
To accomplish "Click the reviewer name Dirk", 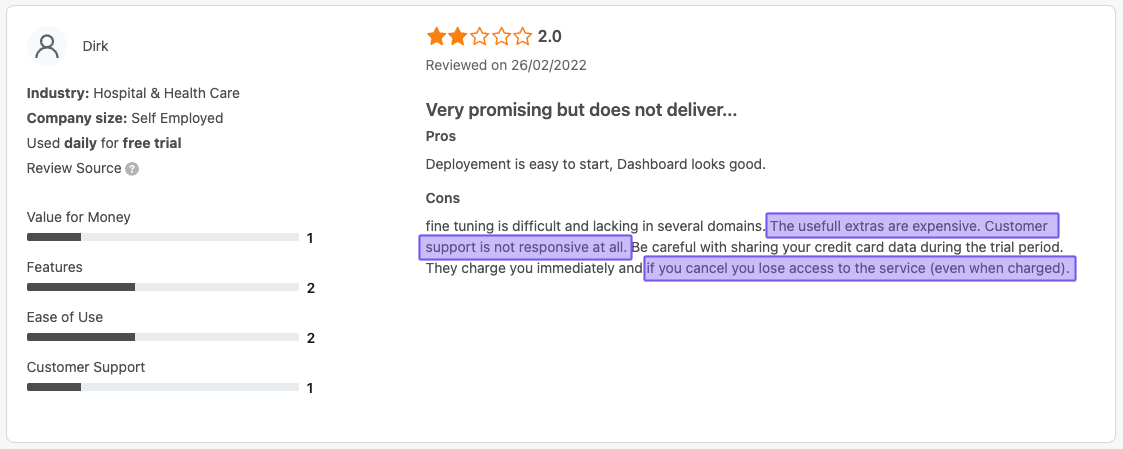I will [x=95, y=46].
